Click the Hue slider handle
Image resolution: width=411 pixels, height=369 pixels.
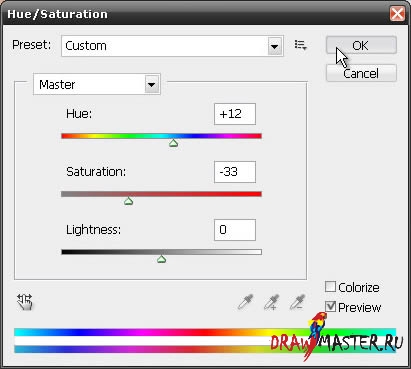click(173, 143)
